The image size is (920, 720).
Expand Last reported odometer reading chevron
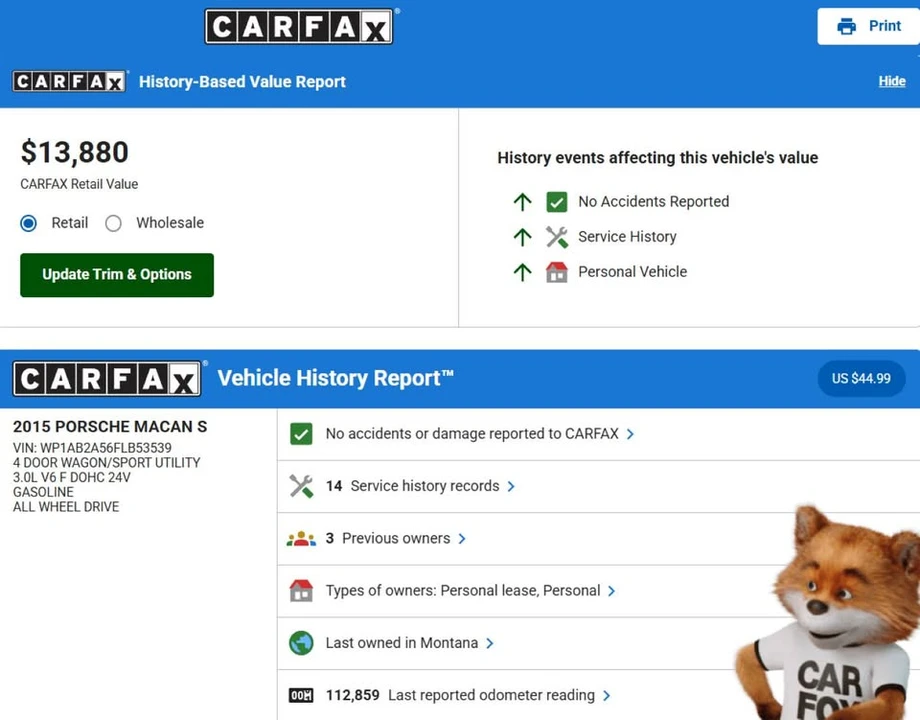pos(606,695)
